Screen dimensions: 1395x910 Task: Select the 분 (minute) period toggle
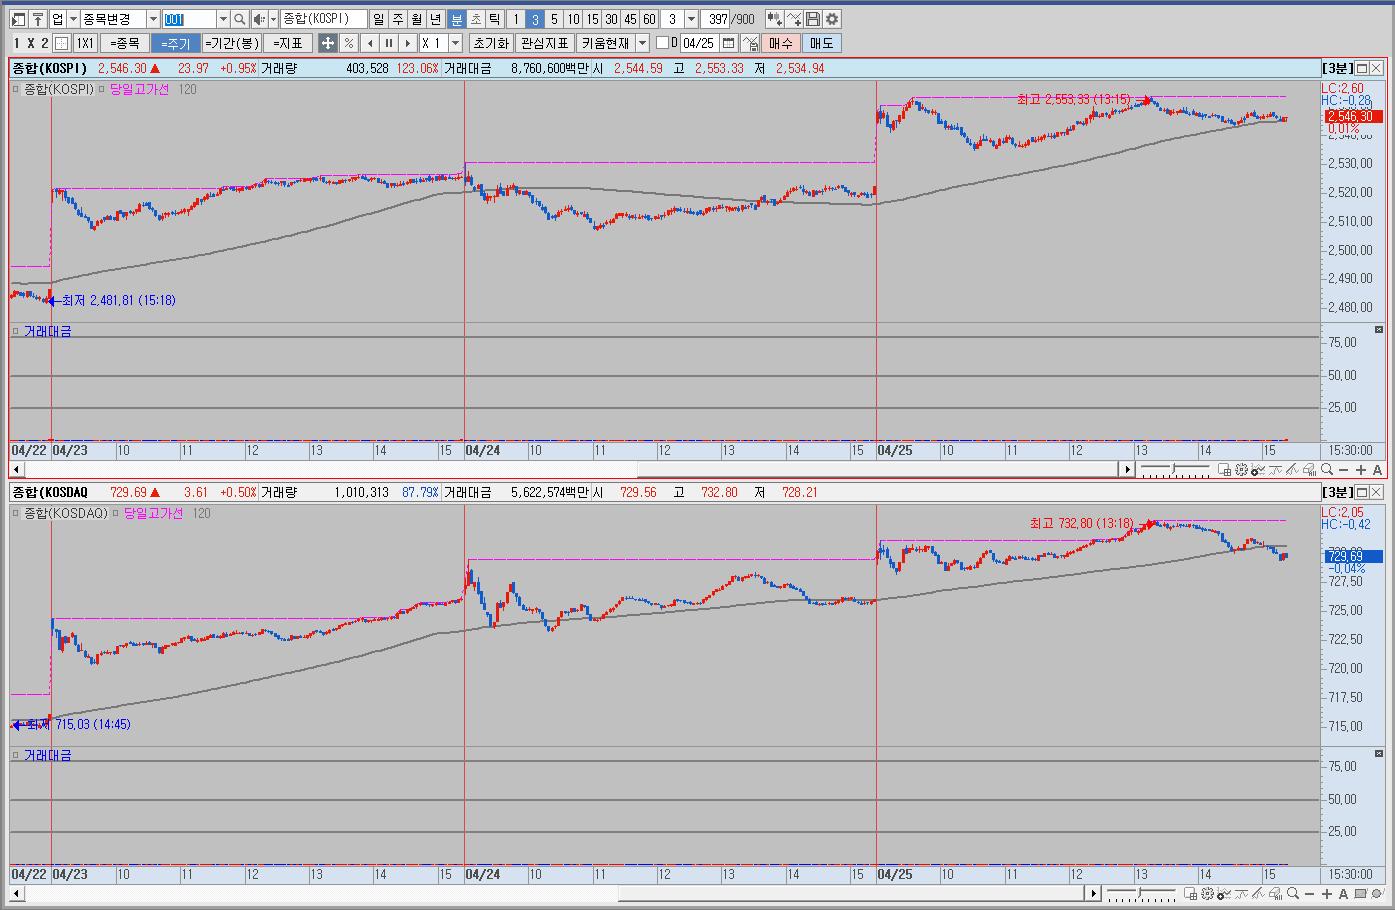coord(456,19)
